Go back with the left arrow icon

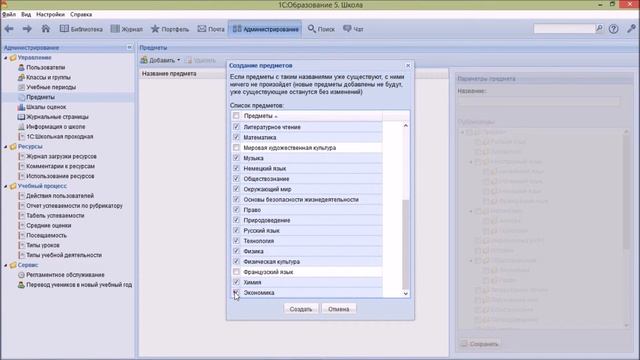[x=9, y=29]
